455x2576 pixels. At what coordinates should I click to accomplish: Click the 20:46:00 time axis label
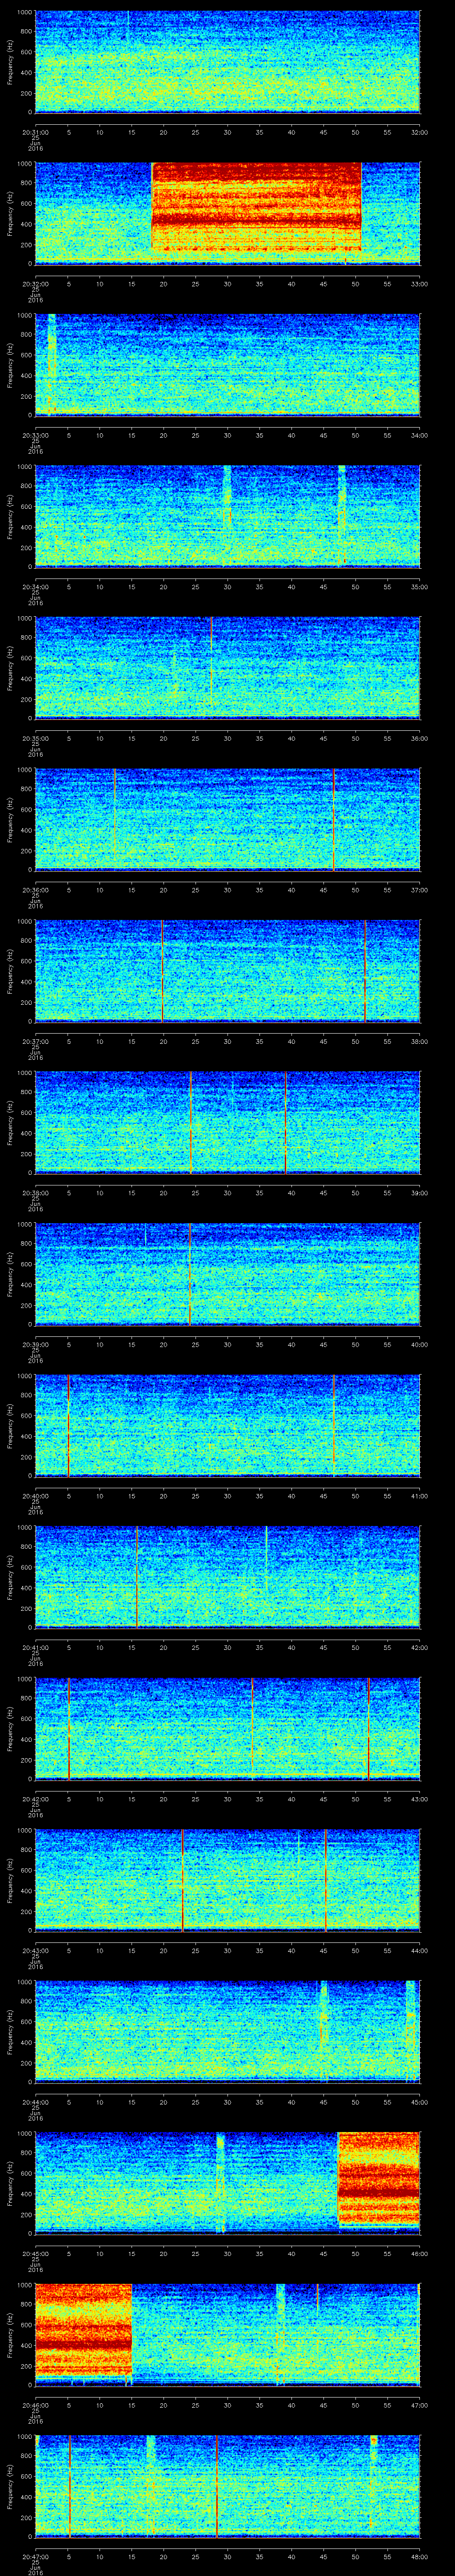(36, 2404)
